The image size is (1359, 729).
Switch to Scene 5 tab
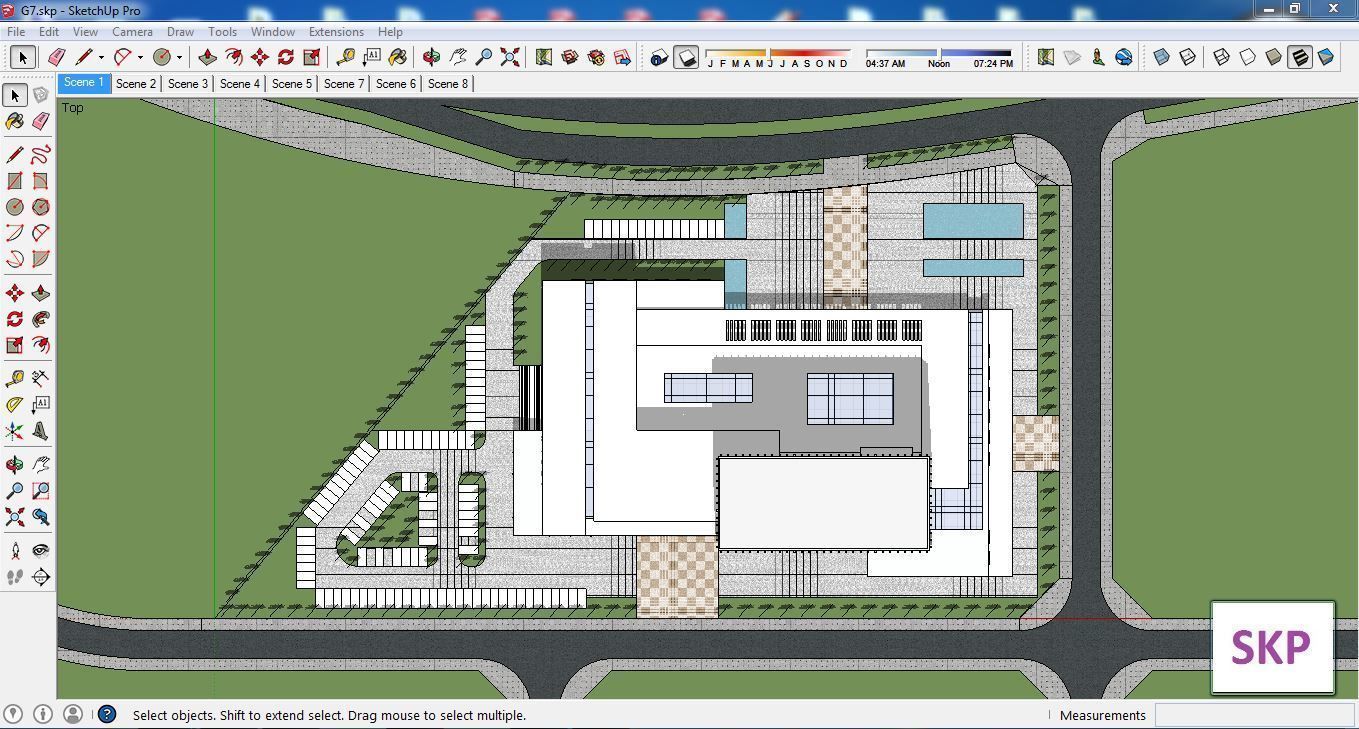pos(292,84)
